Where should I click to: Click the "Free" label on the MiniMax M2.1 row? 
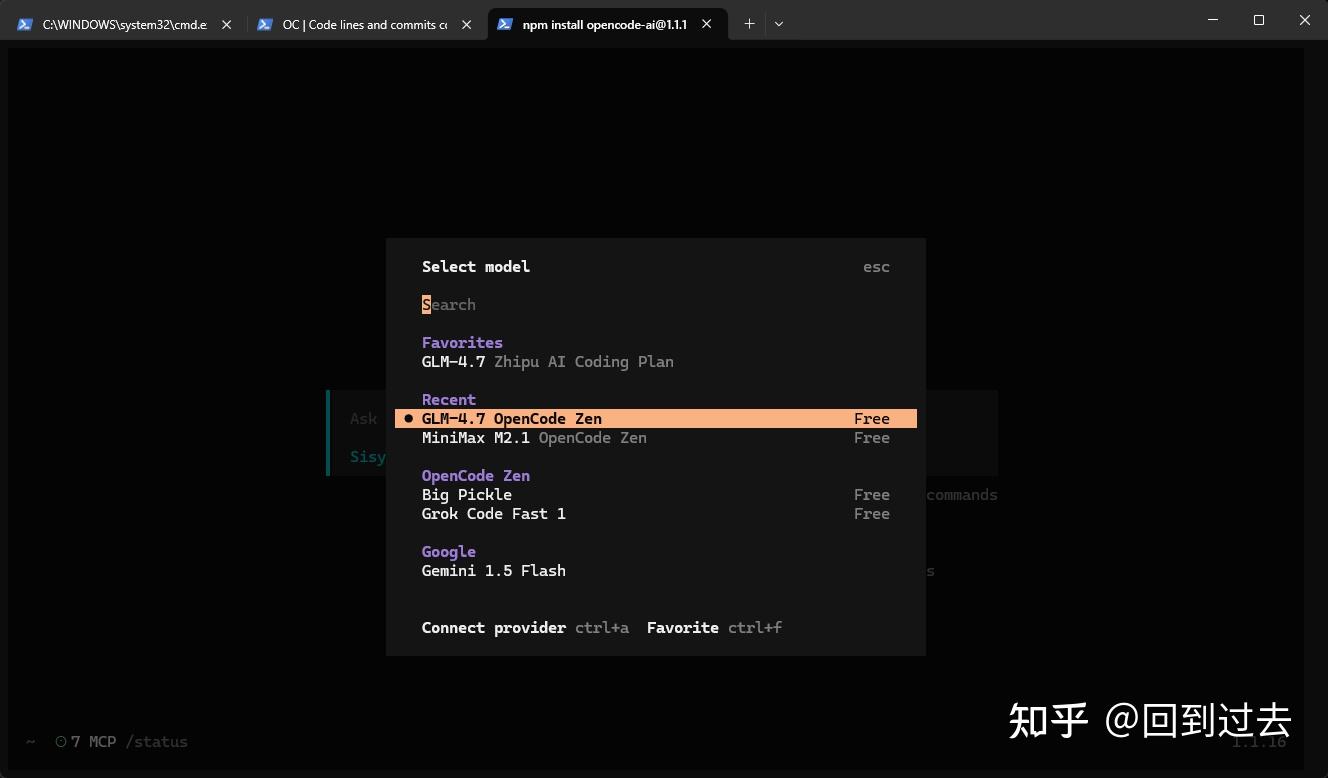tap(872, 438)
